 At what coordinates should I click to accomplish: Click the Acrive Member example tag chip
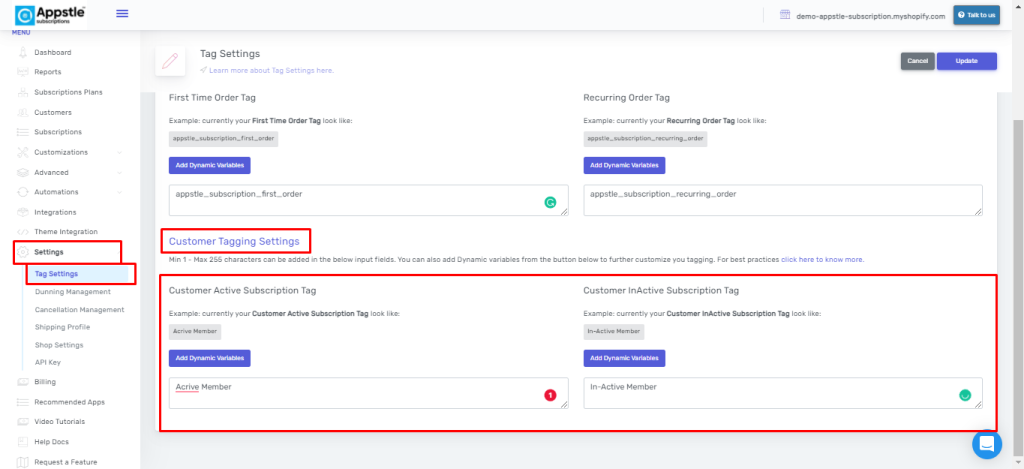click(x=195, y=331)
